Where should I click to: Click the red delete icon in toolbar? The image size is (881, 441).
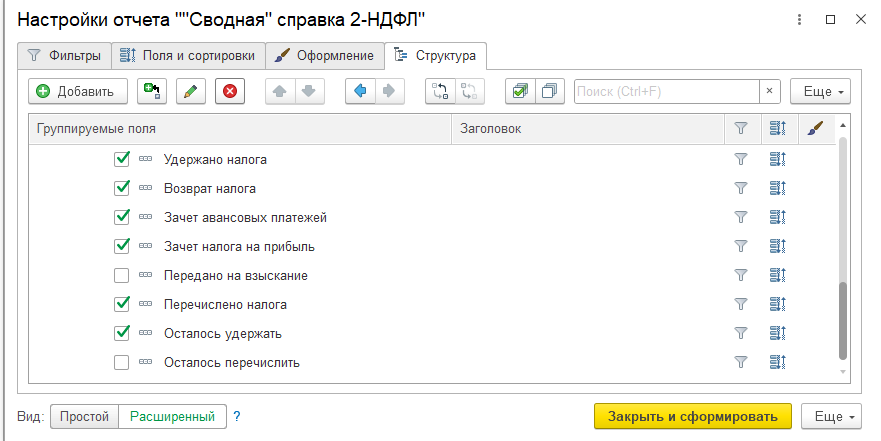coord(230,91)
